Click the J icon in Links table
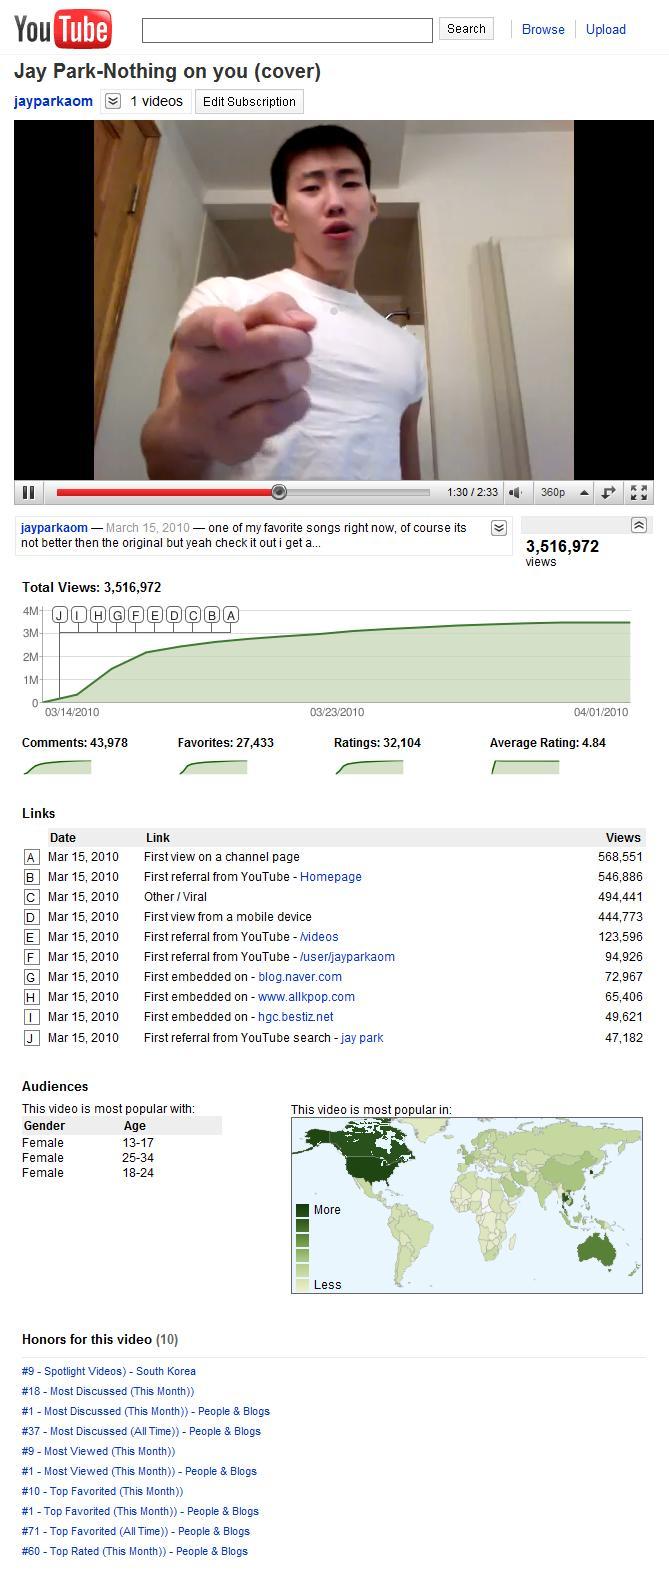Image resolution: width=669 pixels, height=1577 pixels. (31, 1038)
